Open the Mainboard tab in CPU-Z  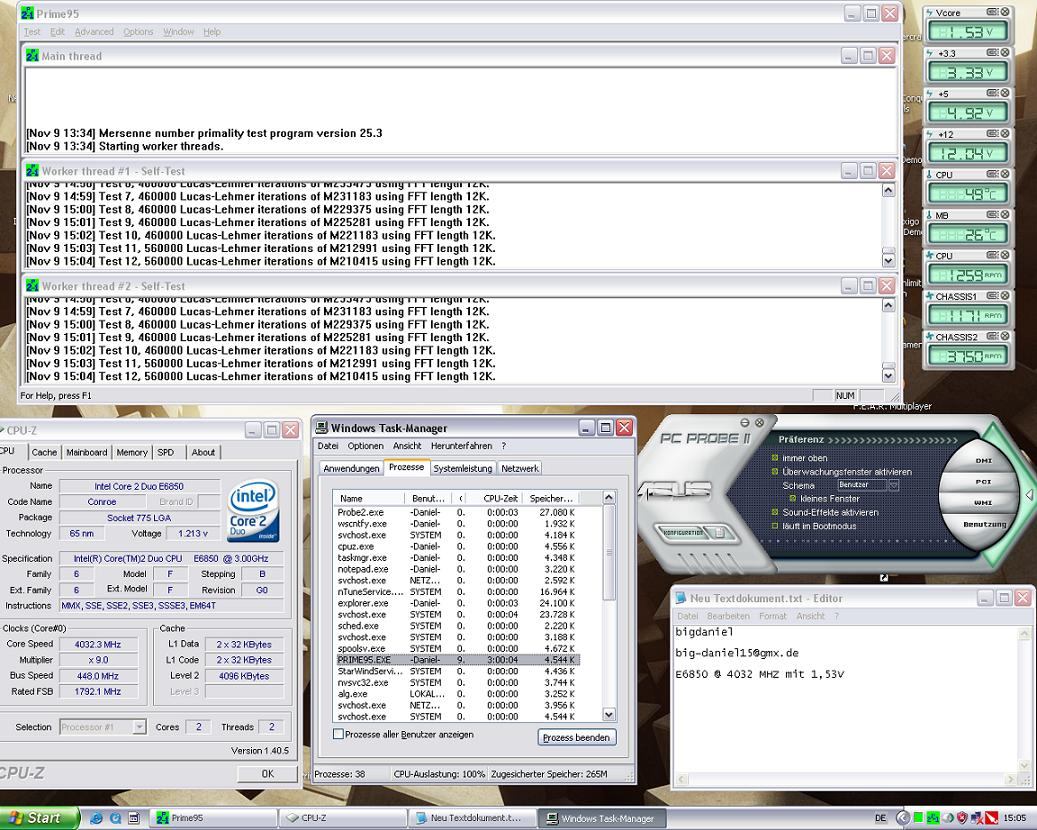(x=87, y=452)
